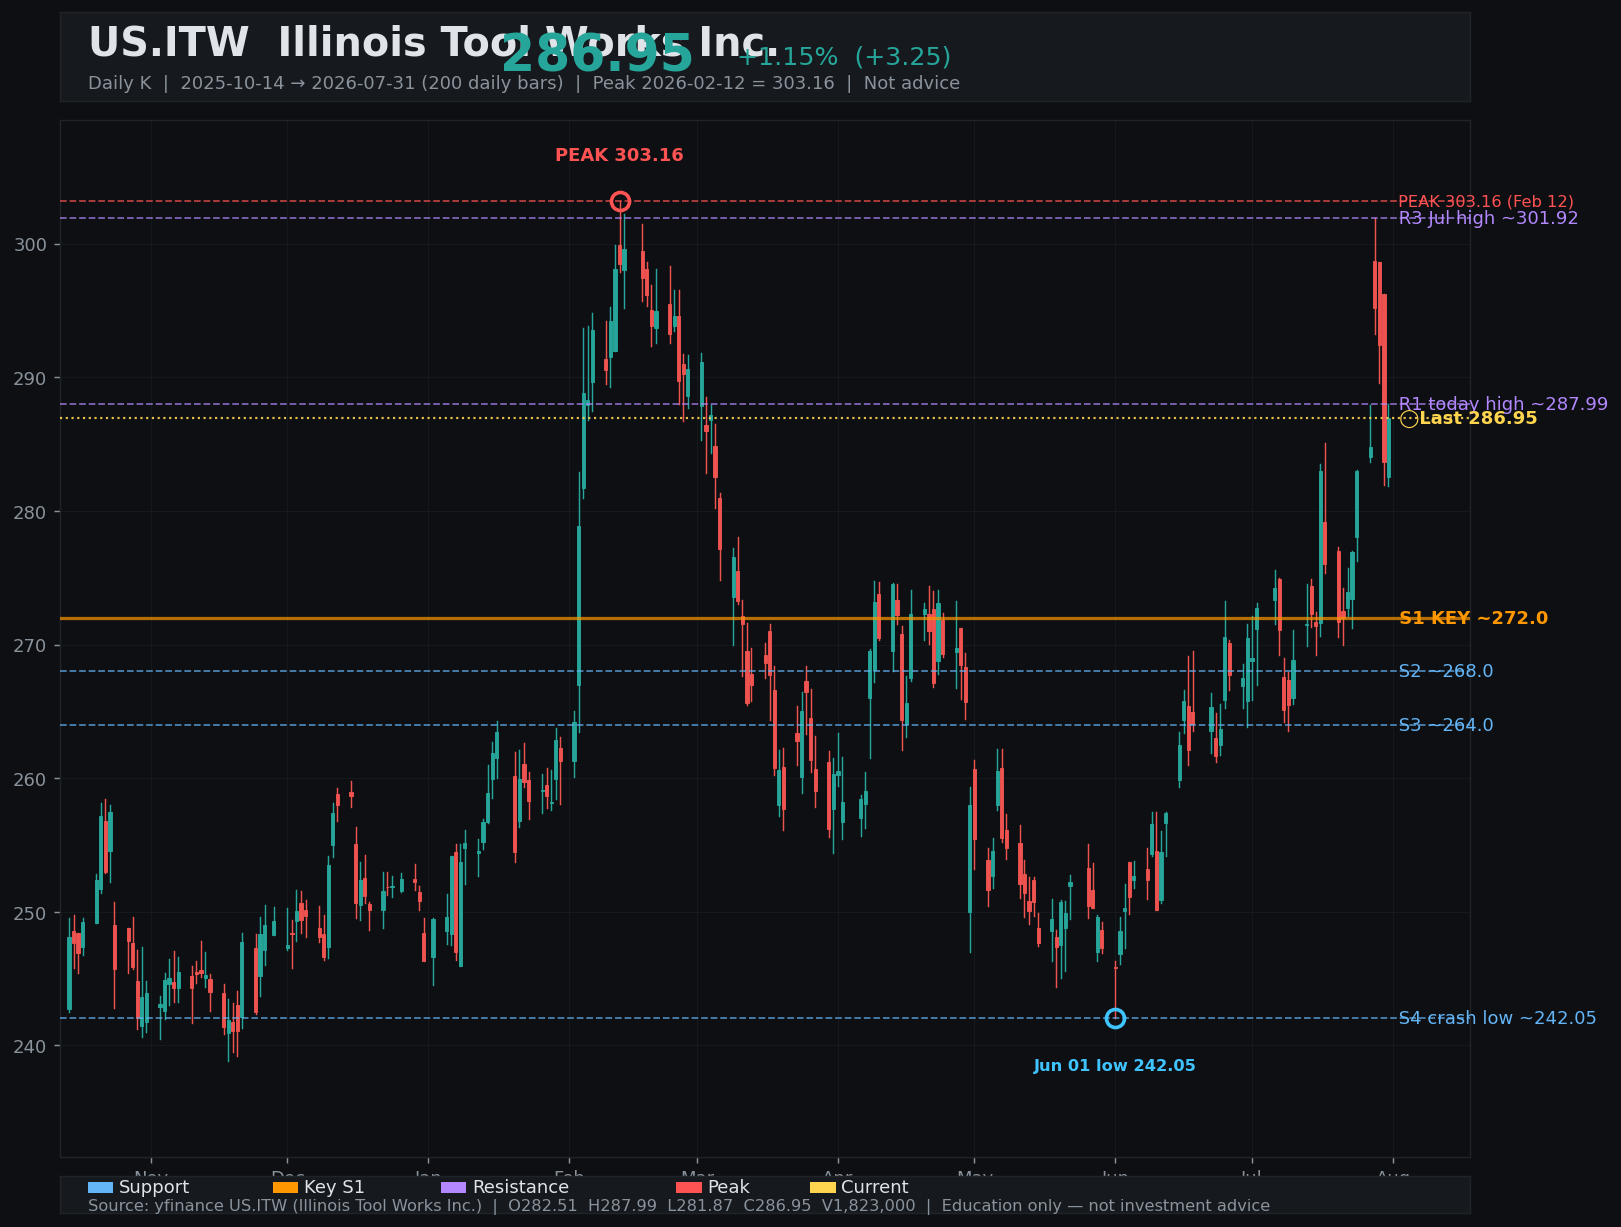Select the blue Support legend swatch

click(x=100, y=1187)
